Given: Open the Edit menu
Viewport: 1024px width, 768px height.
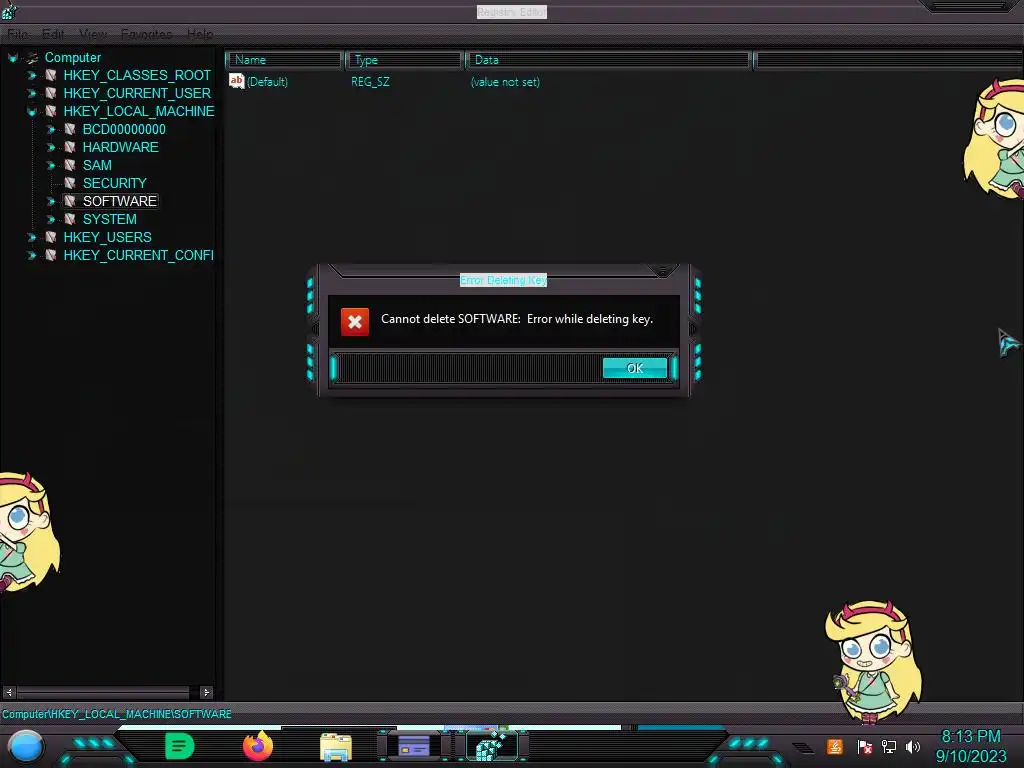Looking at the screenshot, I should [53, 34].
